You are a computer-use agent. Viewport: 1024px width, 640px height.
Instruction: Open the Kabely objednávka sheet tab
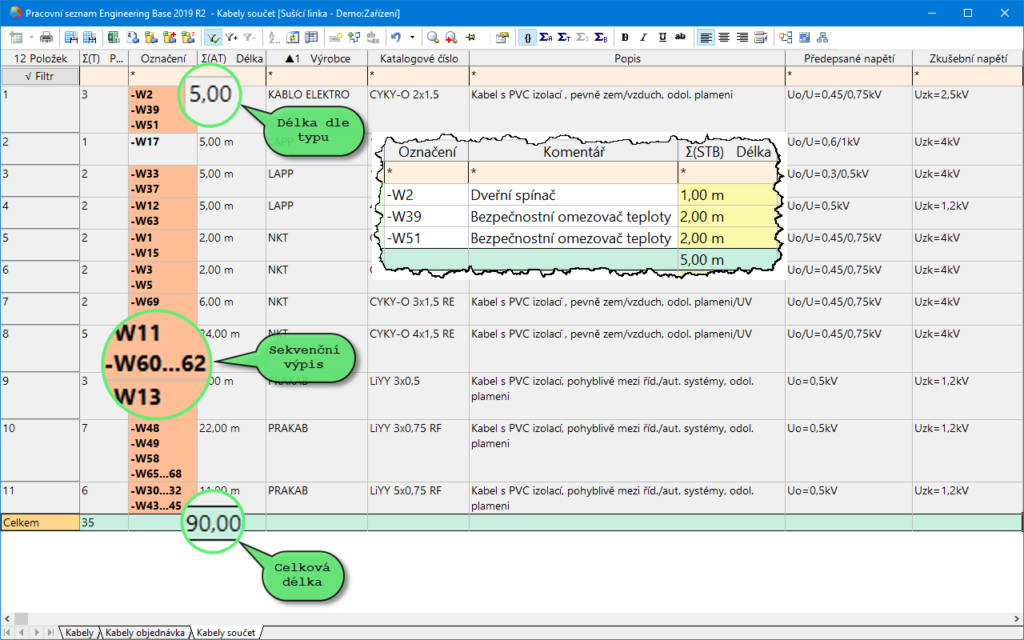pos(145,633)
